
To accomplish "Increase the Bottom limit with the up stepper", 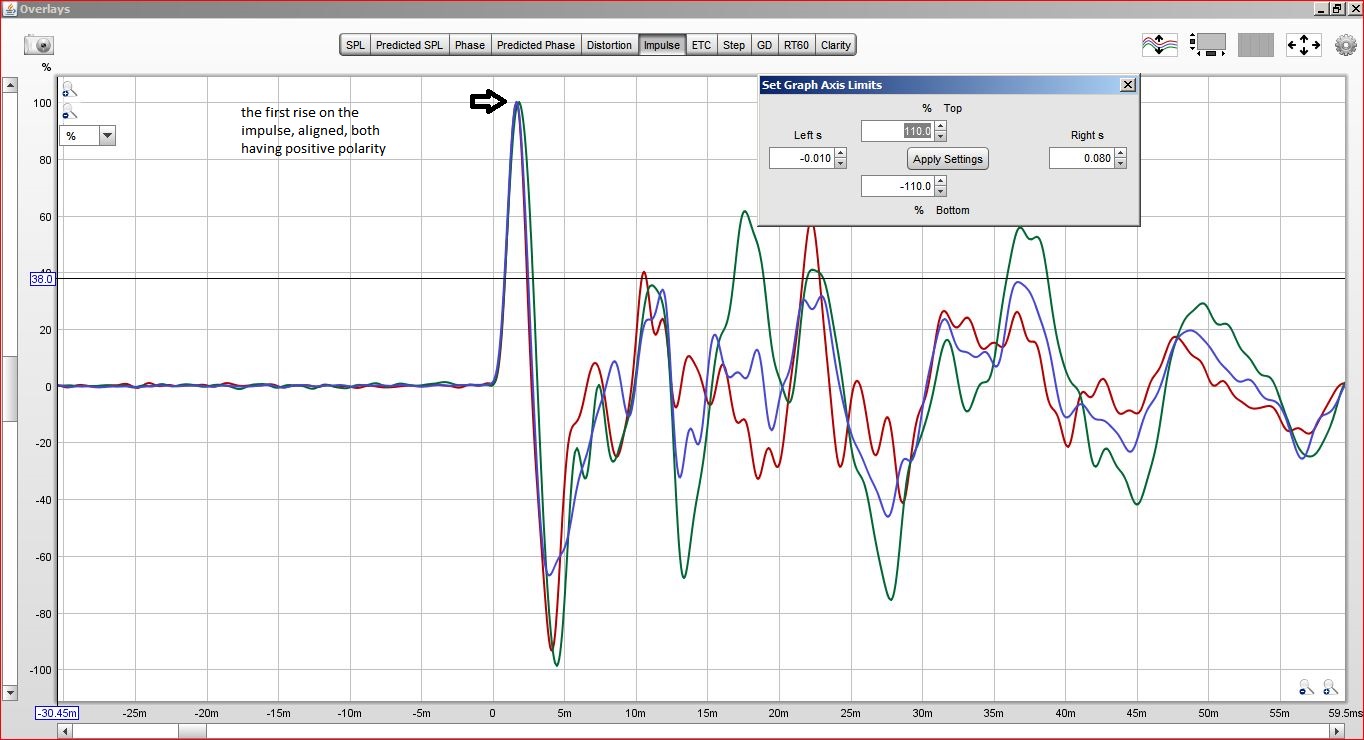I will (940, 181).
